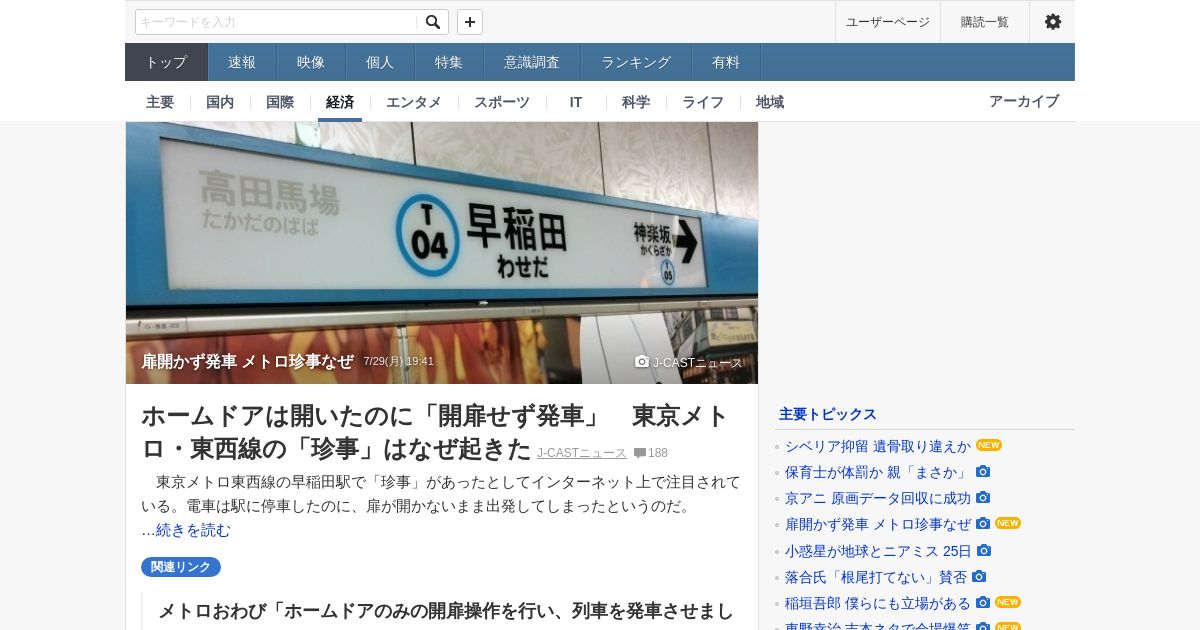The width and height of the screenshot is (1200, 630).
Task: Open related link メトロおわび
Action: point(446,611)
